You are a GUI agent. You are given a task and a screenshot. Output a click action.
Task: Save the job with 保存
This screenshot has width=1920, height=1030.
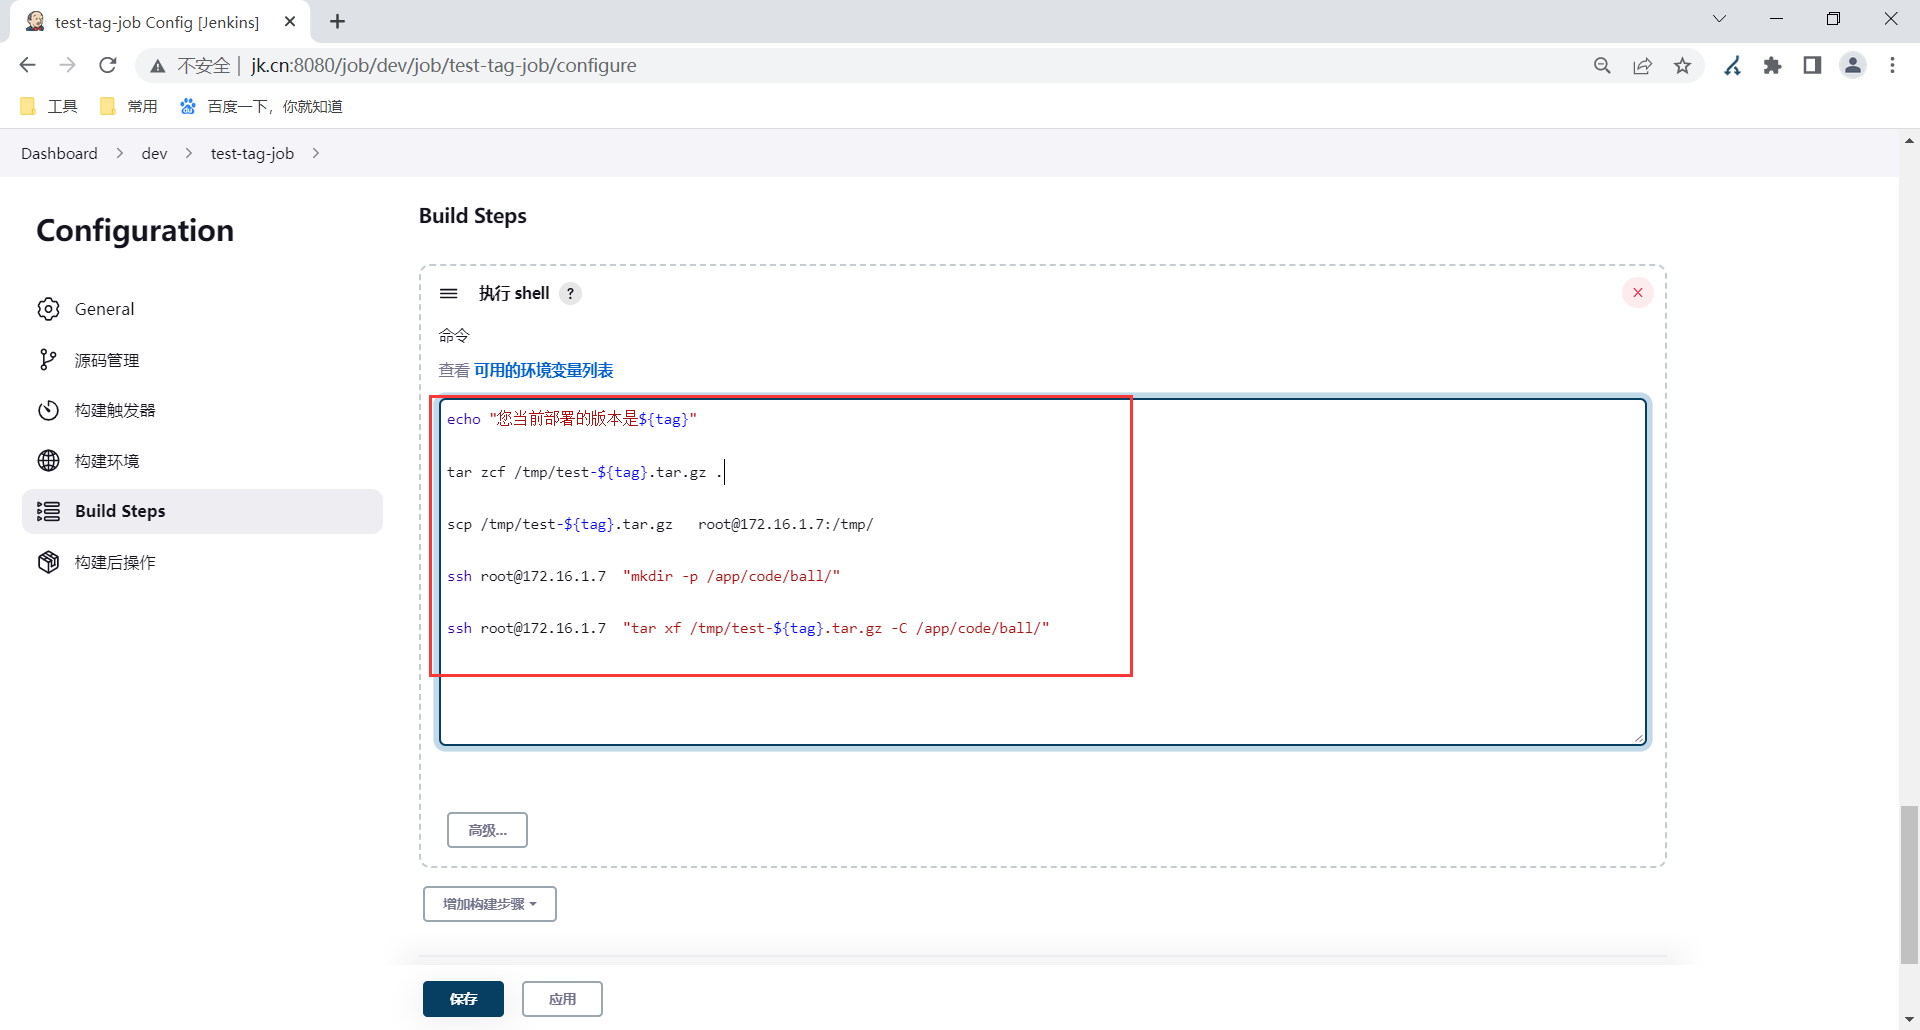click(x=463, y=999)
